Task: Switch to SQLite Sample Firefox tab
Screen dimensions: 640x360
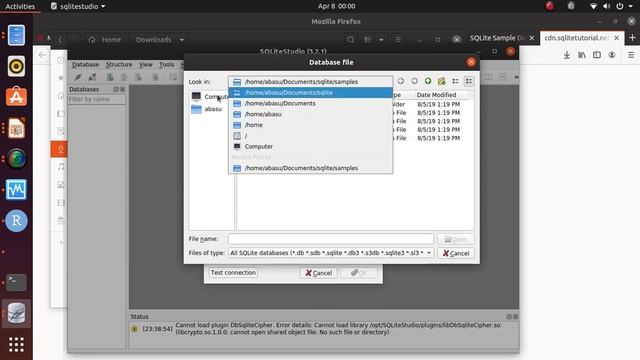Action: (497, 38)
